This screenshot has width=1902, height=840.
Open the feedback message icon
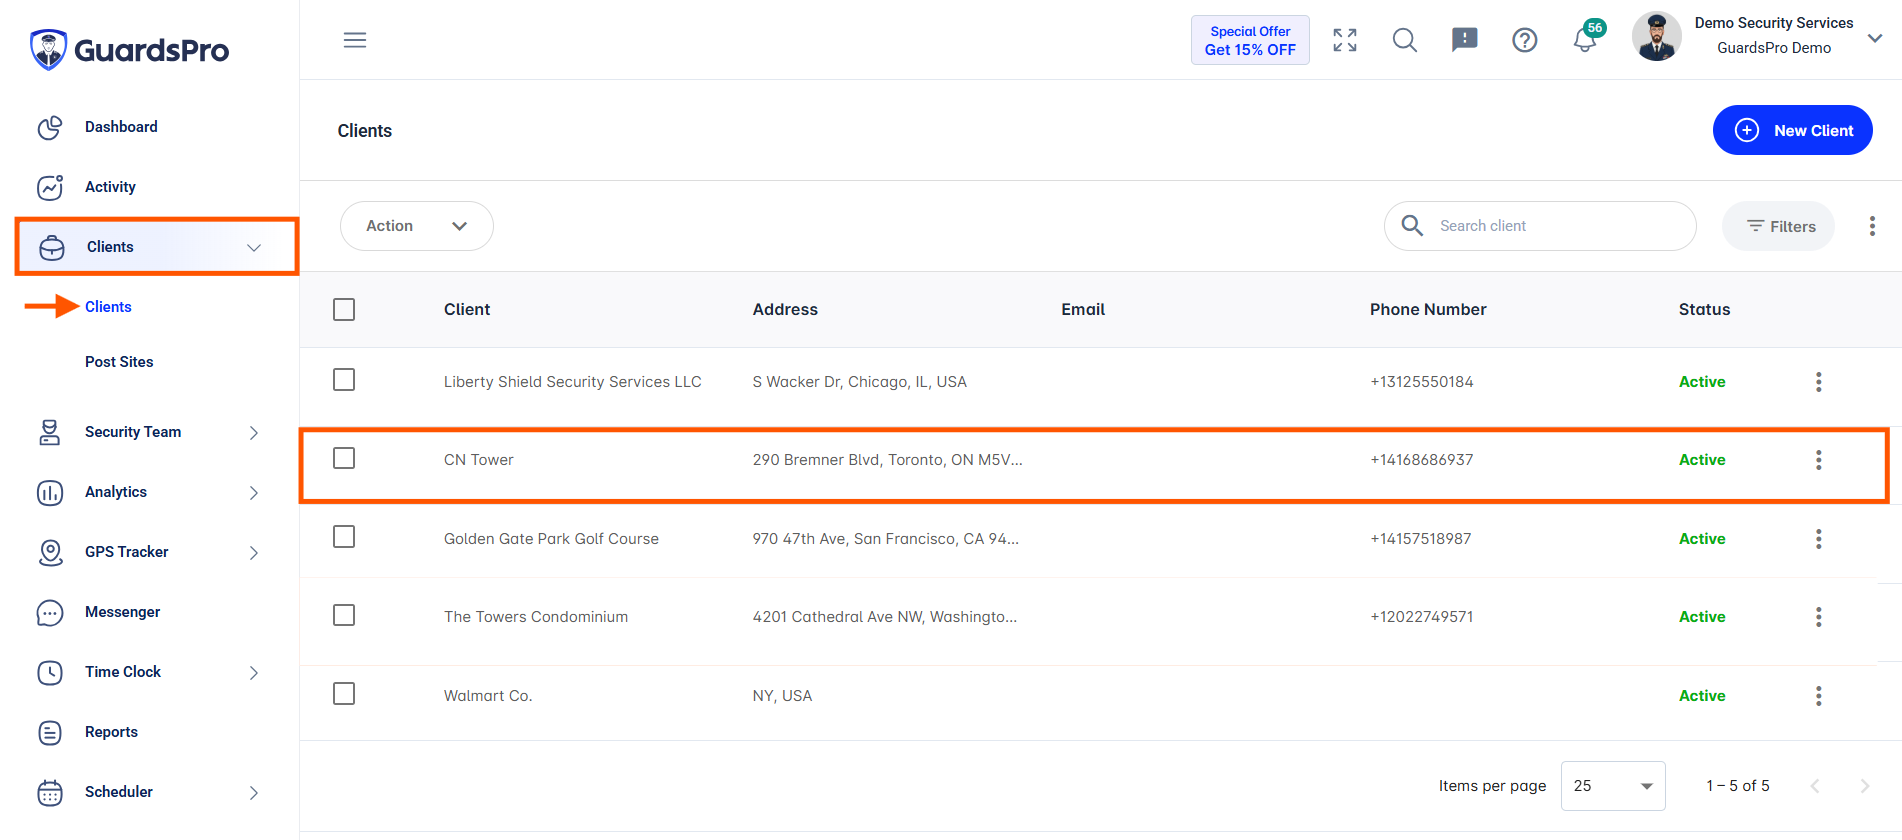(1465, 40)
